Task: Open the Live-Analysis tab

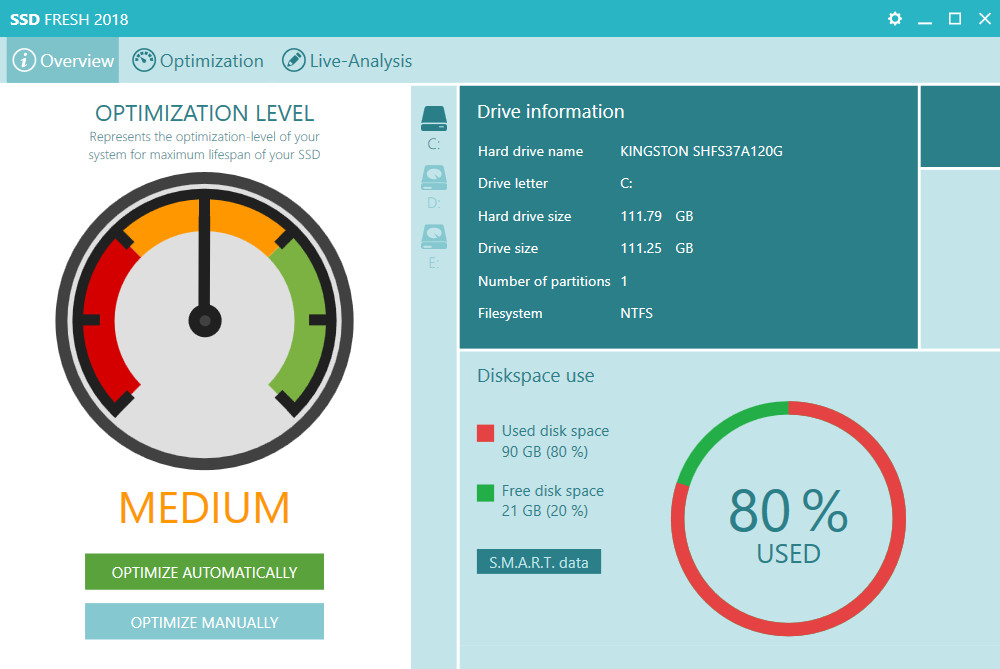Action: [x=347, y=60]
